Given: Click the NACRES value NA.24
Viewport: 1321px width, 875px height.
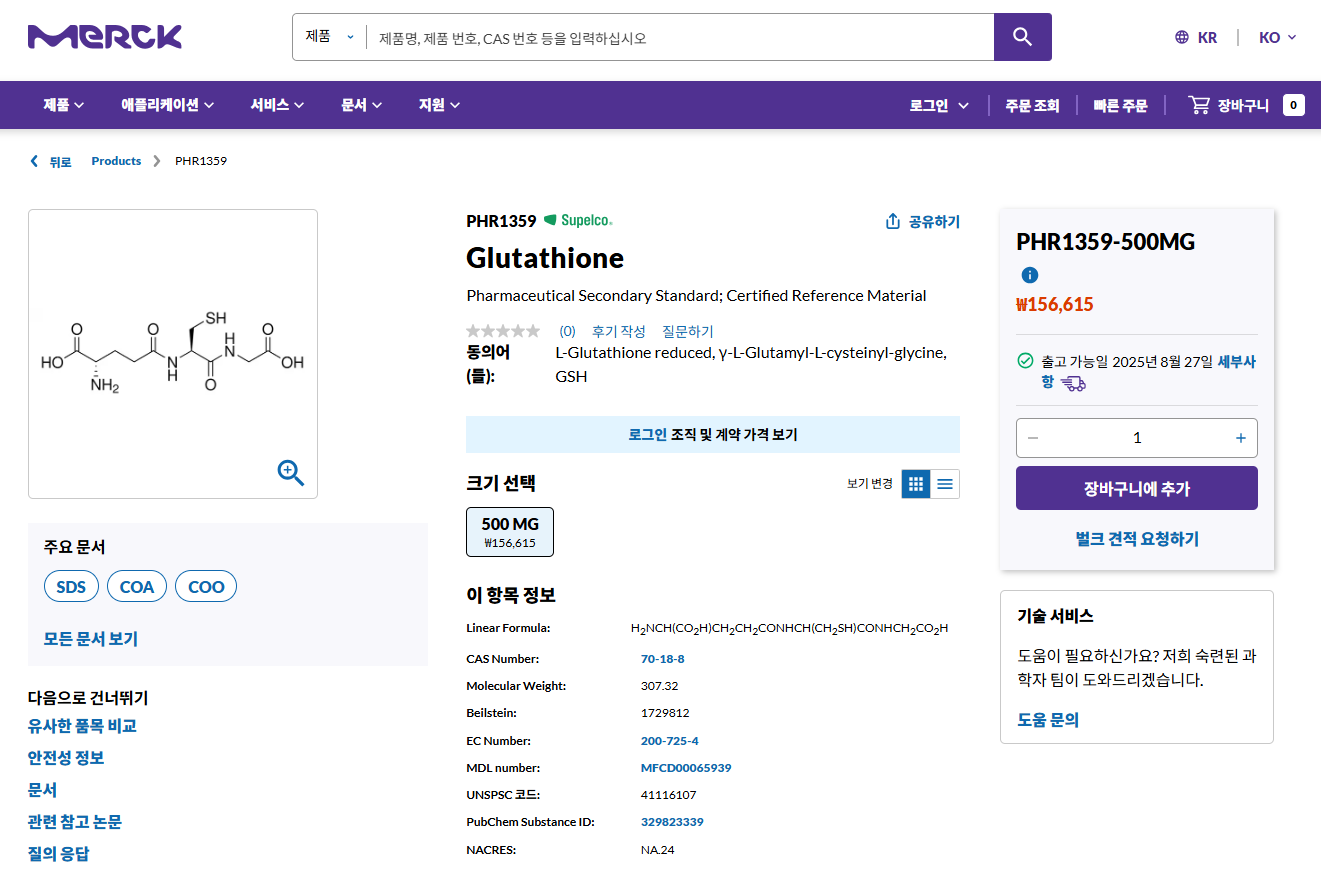Looking at the screenshot, I should pos(657,850).
